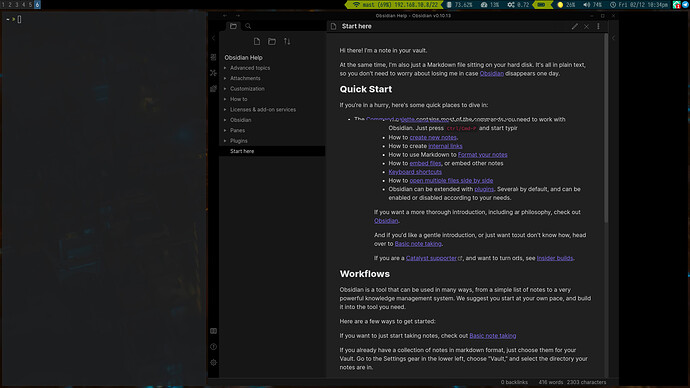Select the active workspace 6
Screen dimensions: 690x388
coord(37,5)
